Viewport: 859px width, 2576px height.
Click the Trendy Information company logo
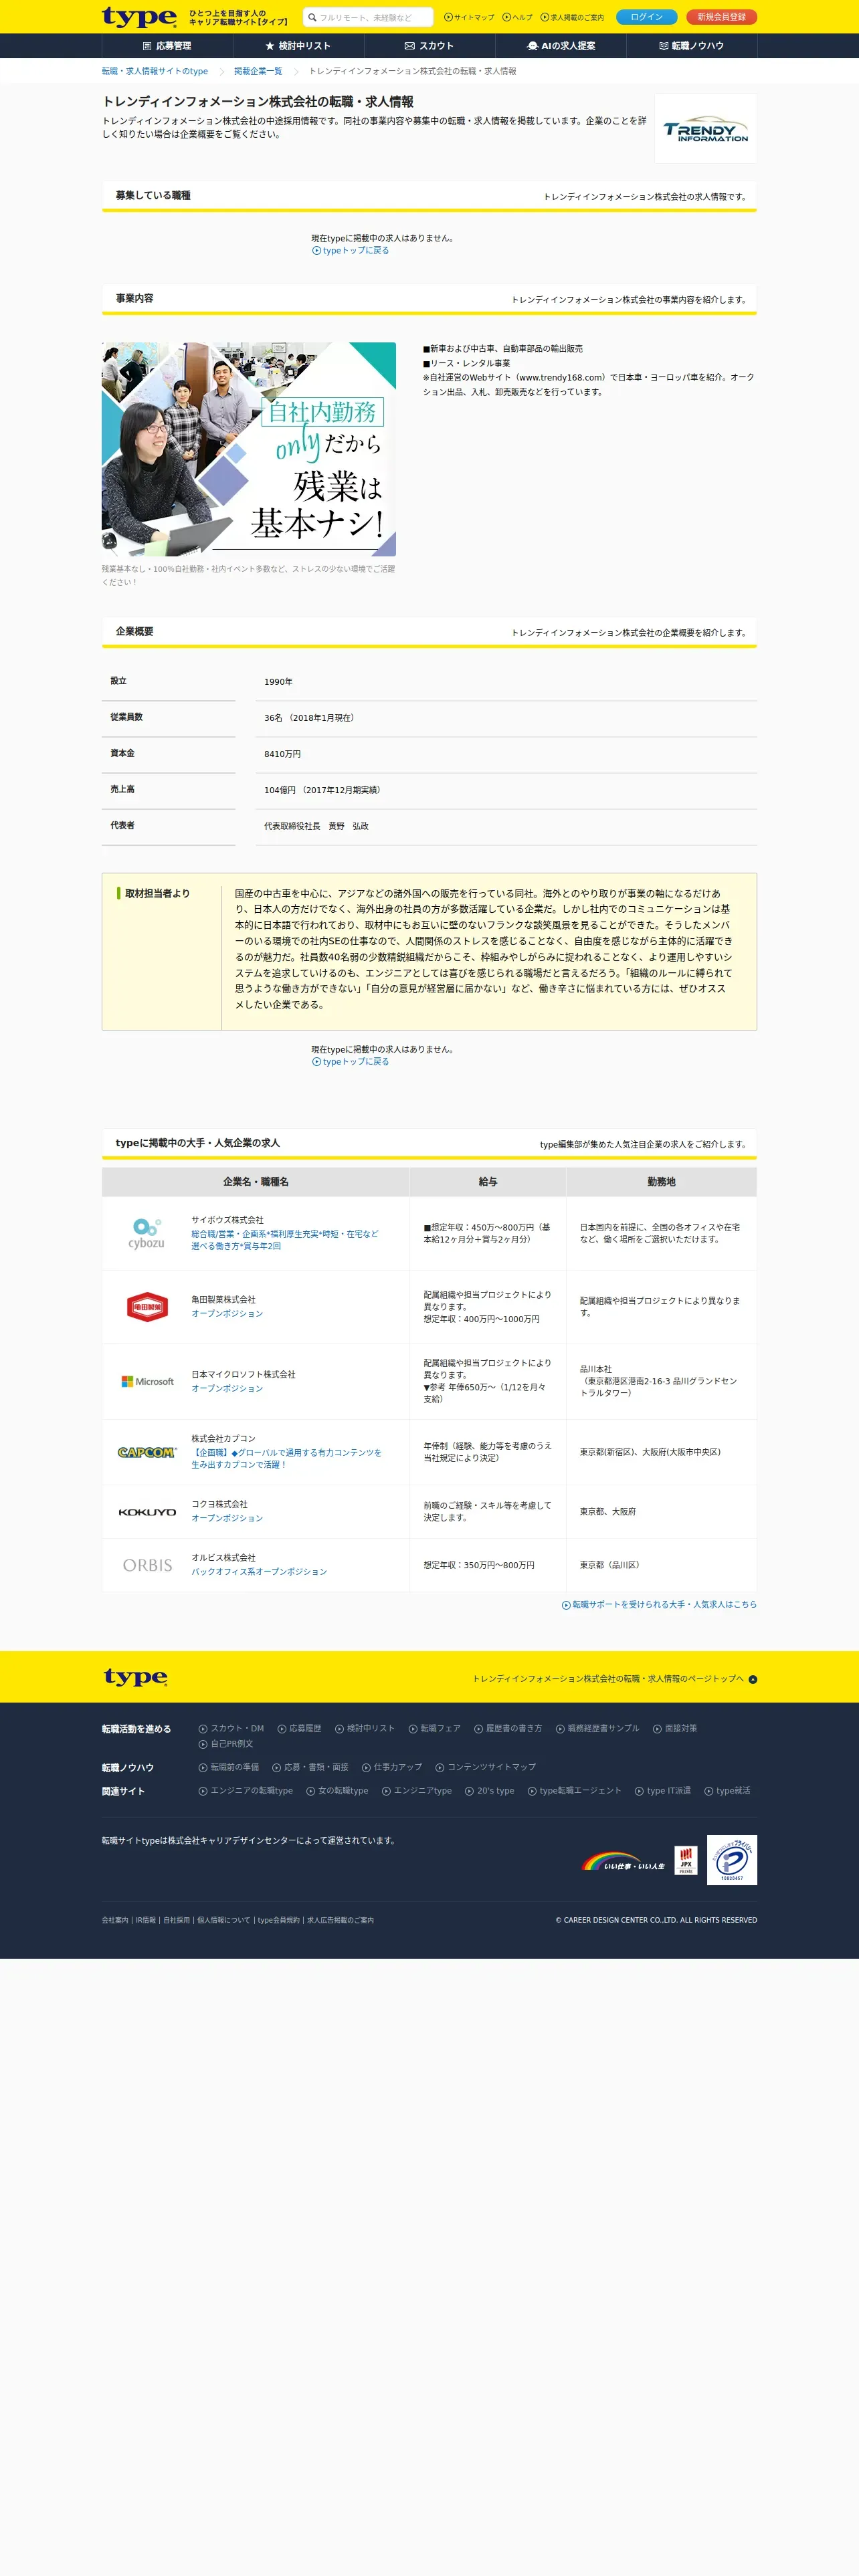[705, 129]
